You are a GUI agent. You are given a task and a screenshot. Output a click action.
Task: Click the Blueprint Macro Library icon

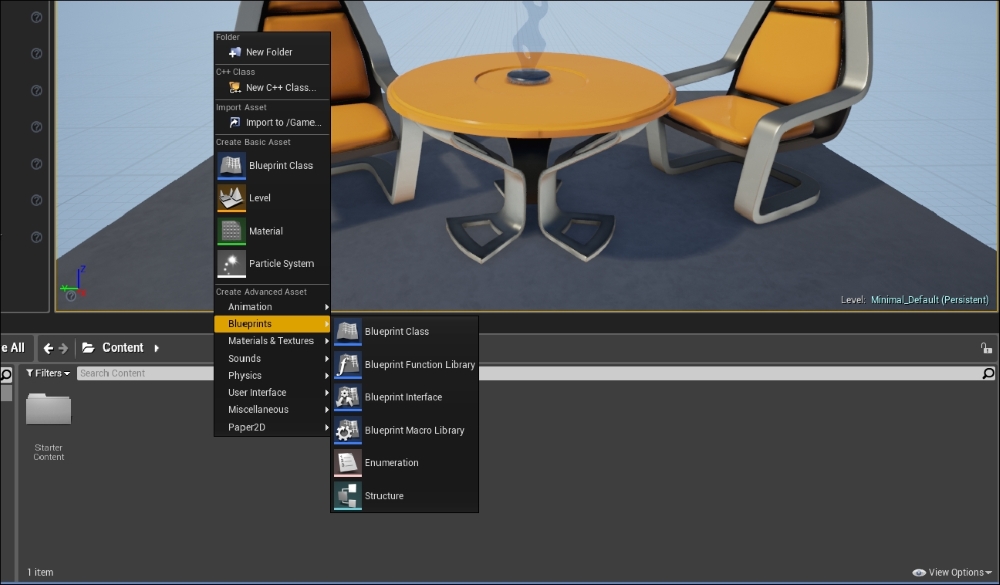click(348, 430)
